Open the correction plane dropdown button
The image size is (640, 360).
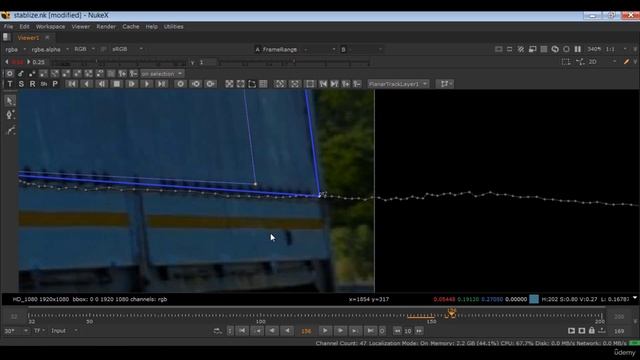click(x=445, y=84)
